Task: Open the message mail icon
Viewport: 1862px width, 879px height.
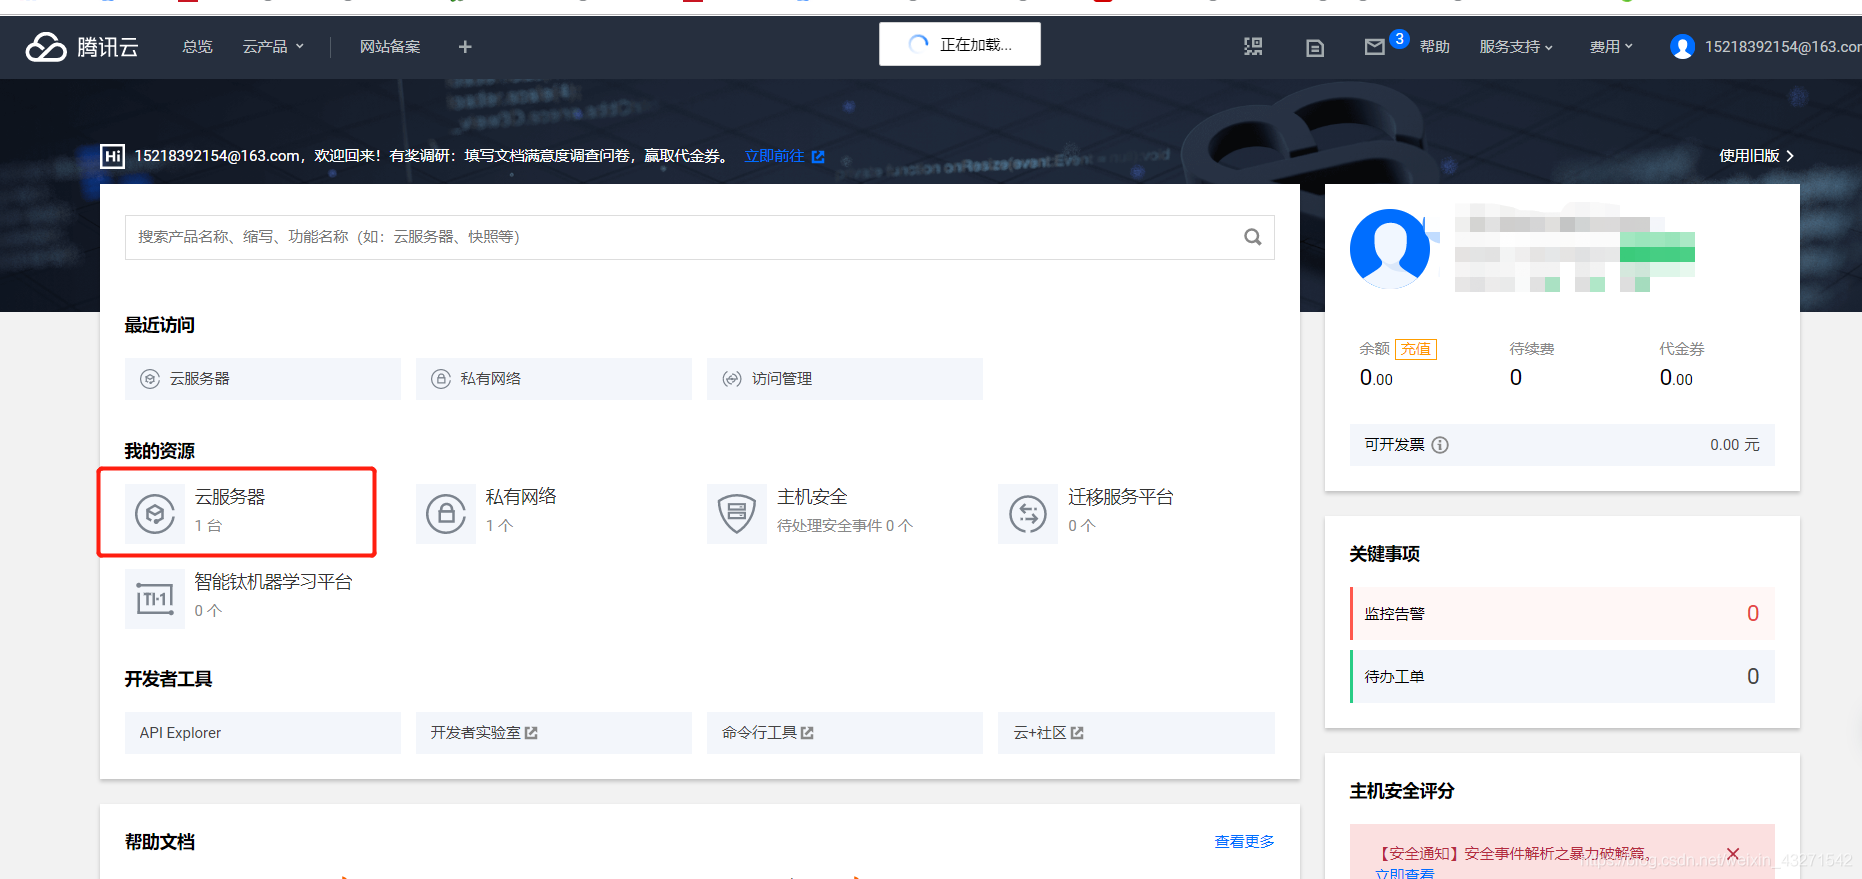Action: pyautogui.click(x=1375, y=47)
